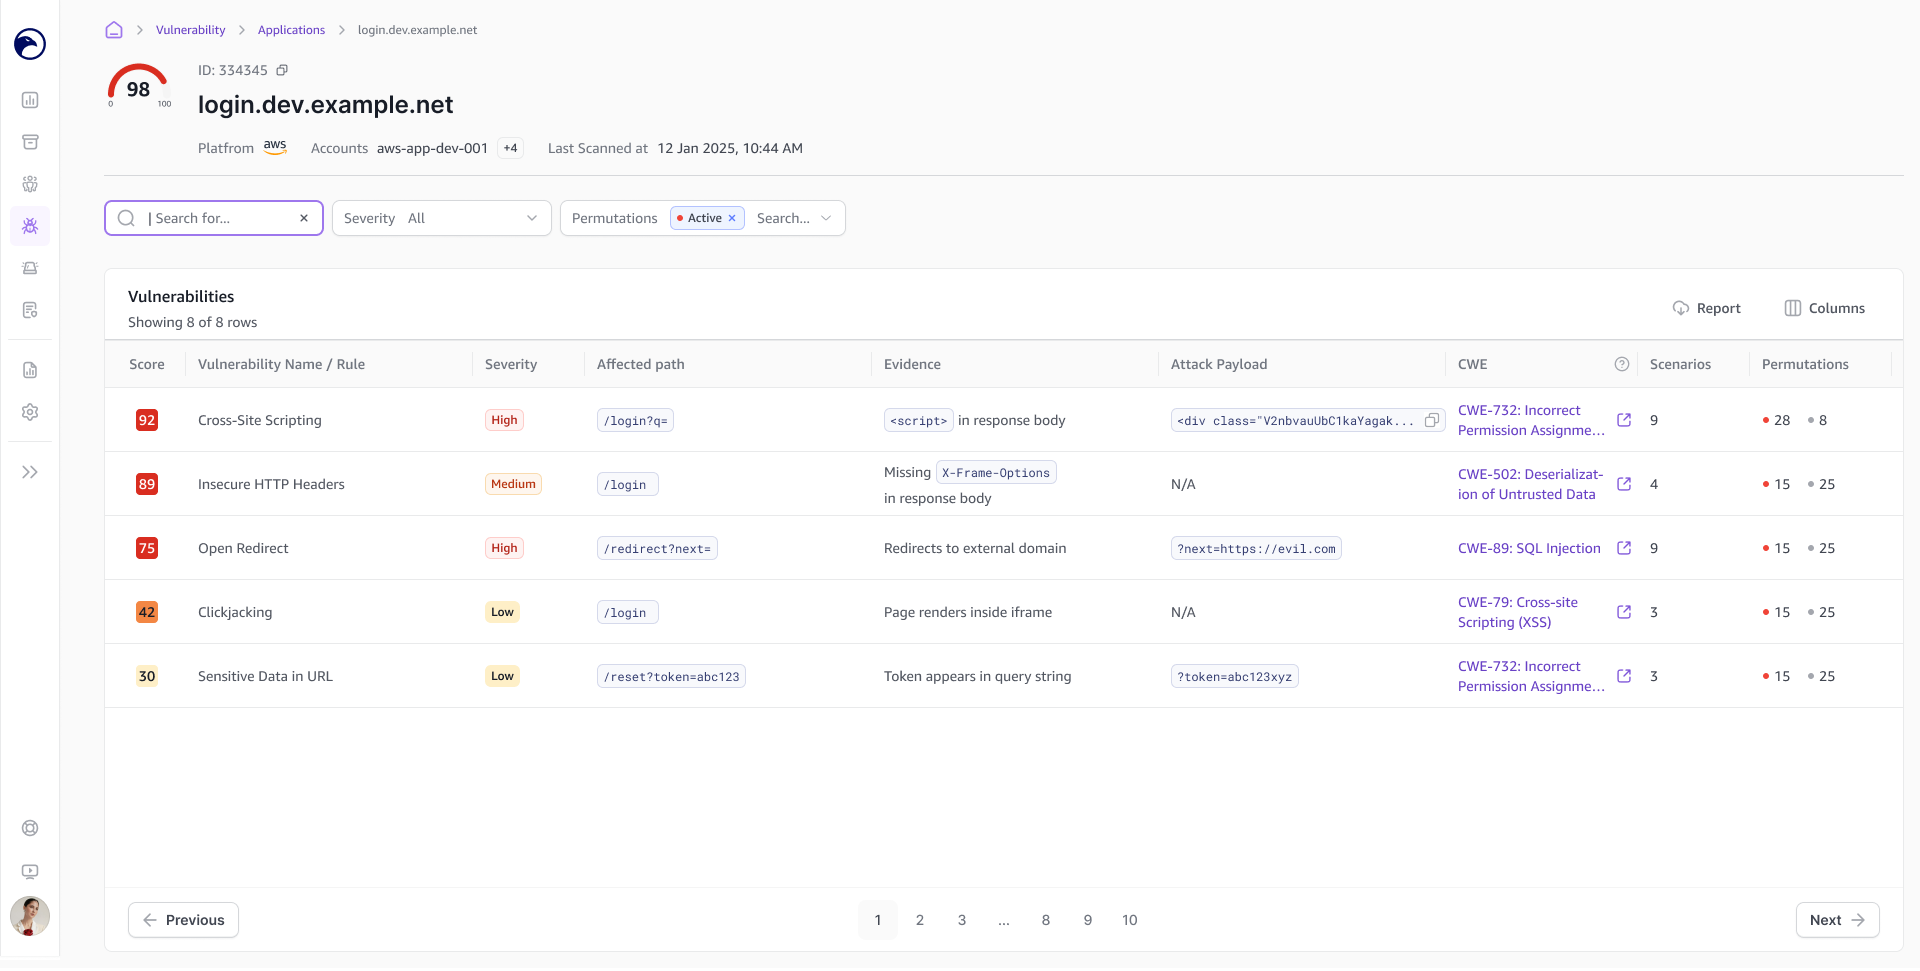1920x971 pixels.
Task: Open the user avatar profile
Action: (x=30, y=916)
